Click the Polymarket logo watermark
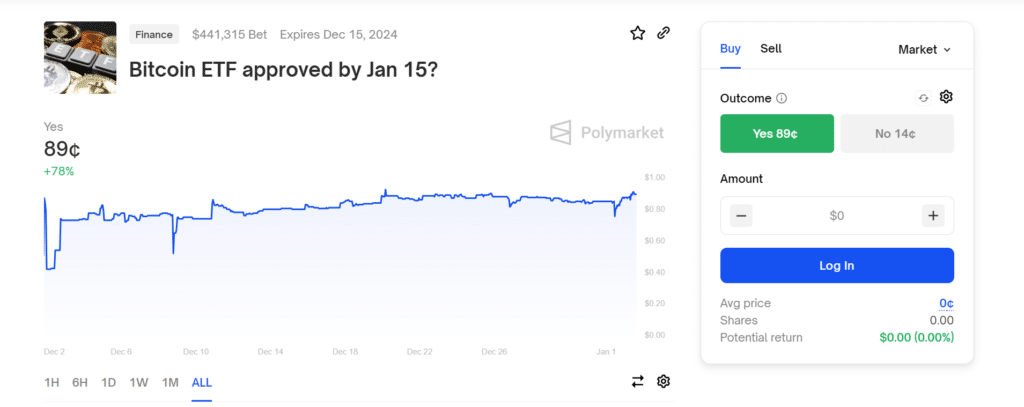Image resolution: width=1024 pixels, height=407 pixels. (607, 133)
